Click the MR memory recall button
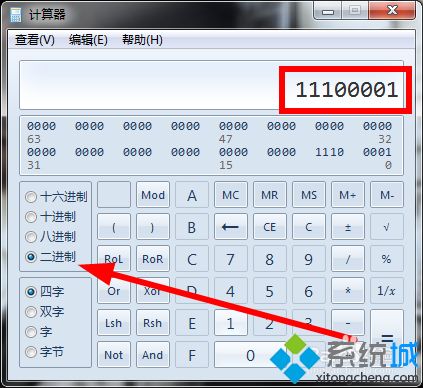The width and height of the screenshot is (423, 388). coord(270,195)
